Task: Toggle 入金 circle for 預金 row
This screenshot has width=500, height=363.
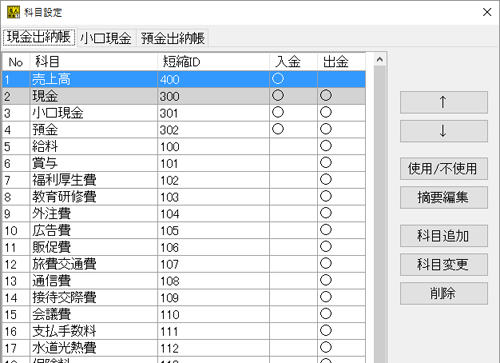Action: pos(278,129)
